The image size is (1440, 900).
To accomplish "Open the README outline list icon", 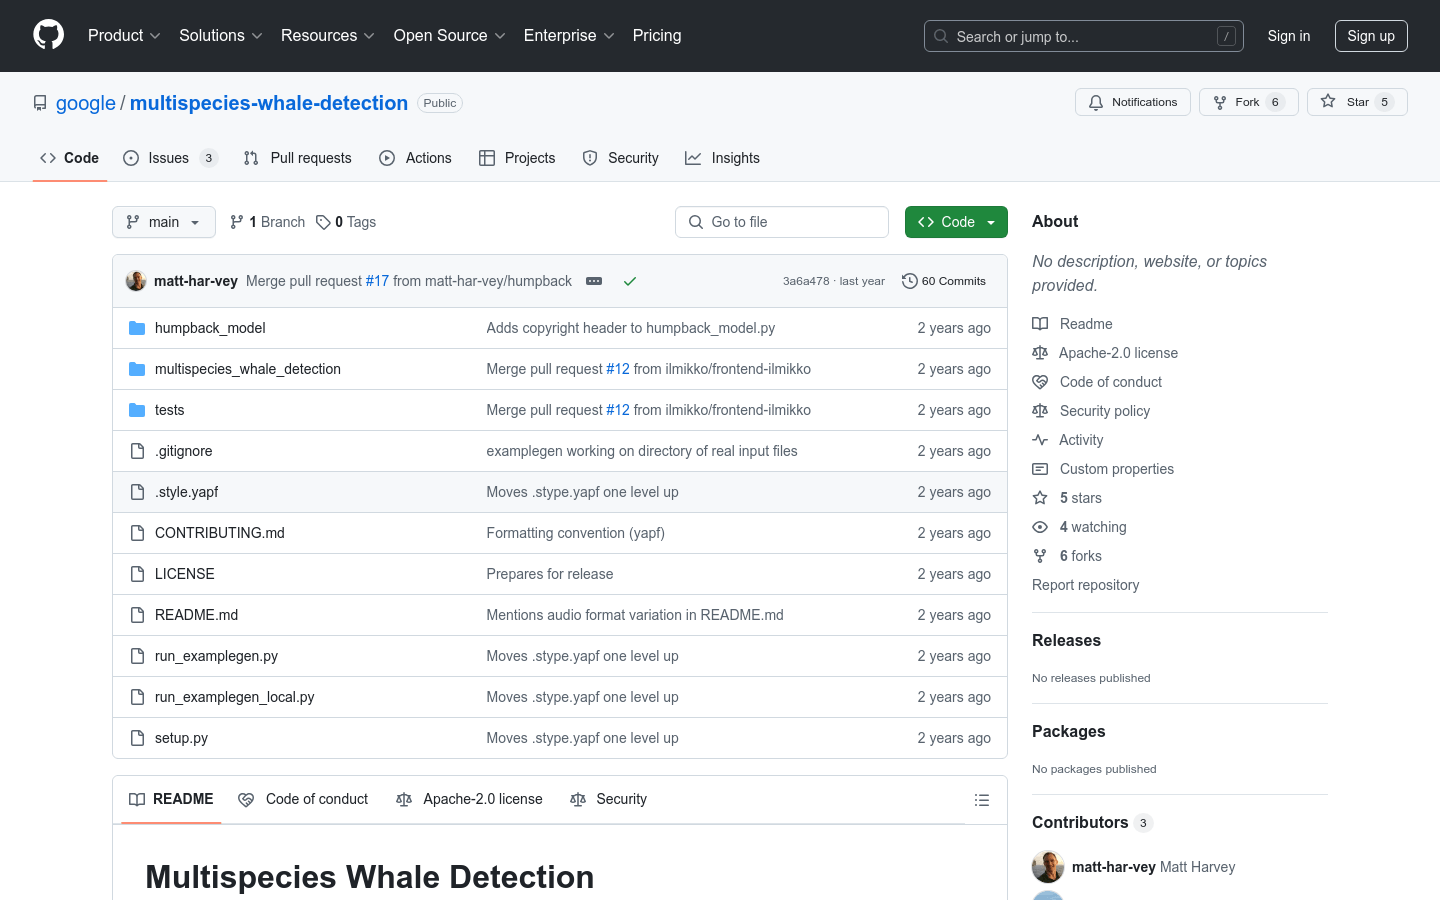I will pyautogui.click(x=982, y=800).
